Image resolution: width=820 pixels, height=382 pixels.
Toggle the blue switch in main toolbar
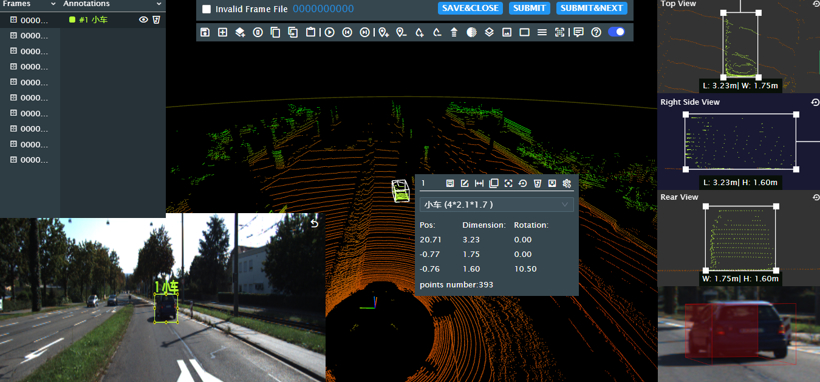pyautogui.click(x=617, y=32)
